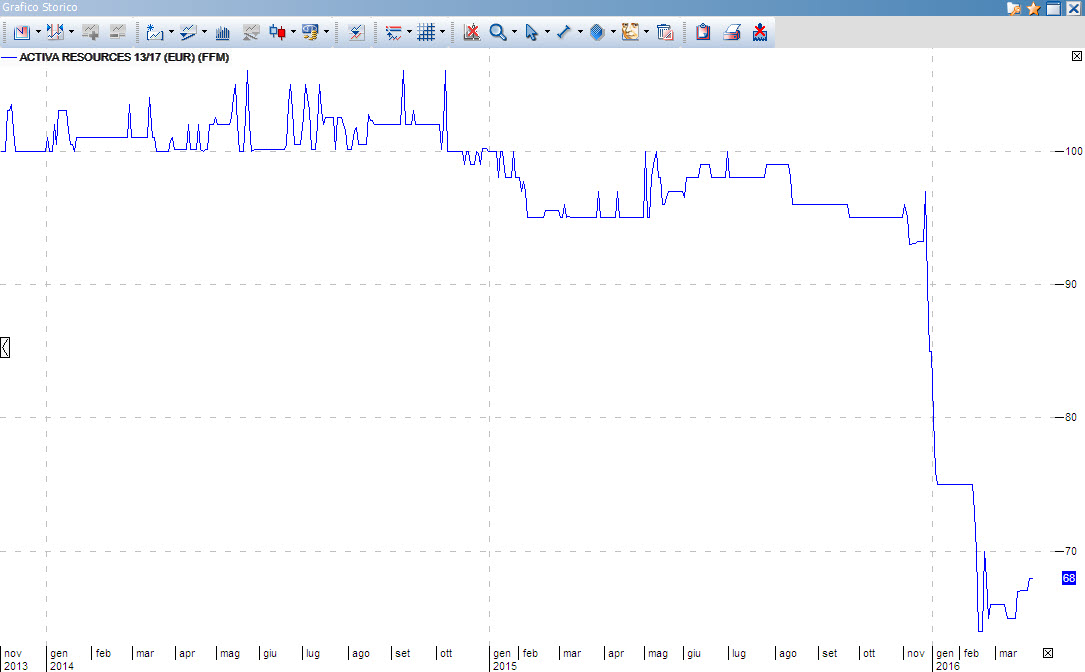The height and width of the screenshot is (672, 1085).
Task: Click the left-edge arrow panel expander
Action: coord(5,347)
